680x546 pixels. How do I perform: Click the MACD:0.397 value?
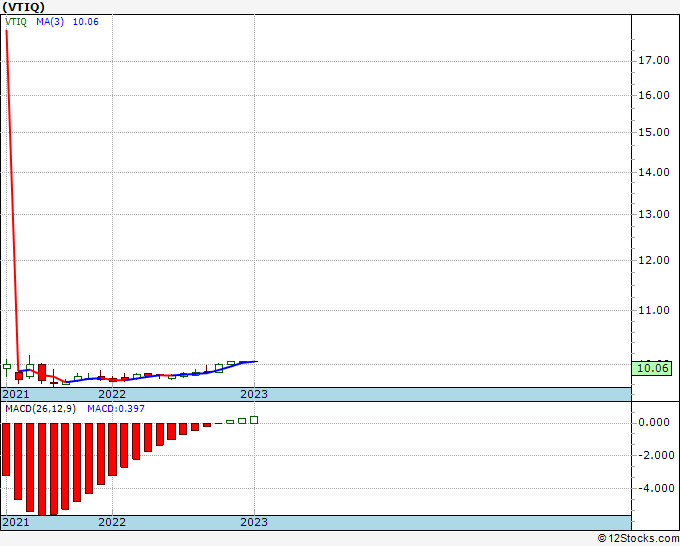(x=116, y=409)
